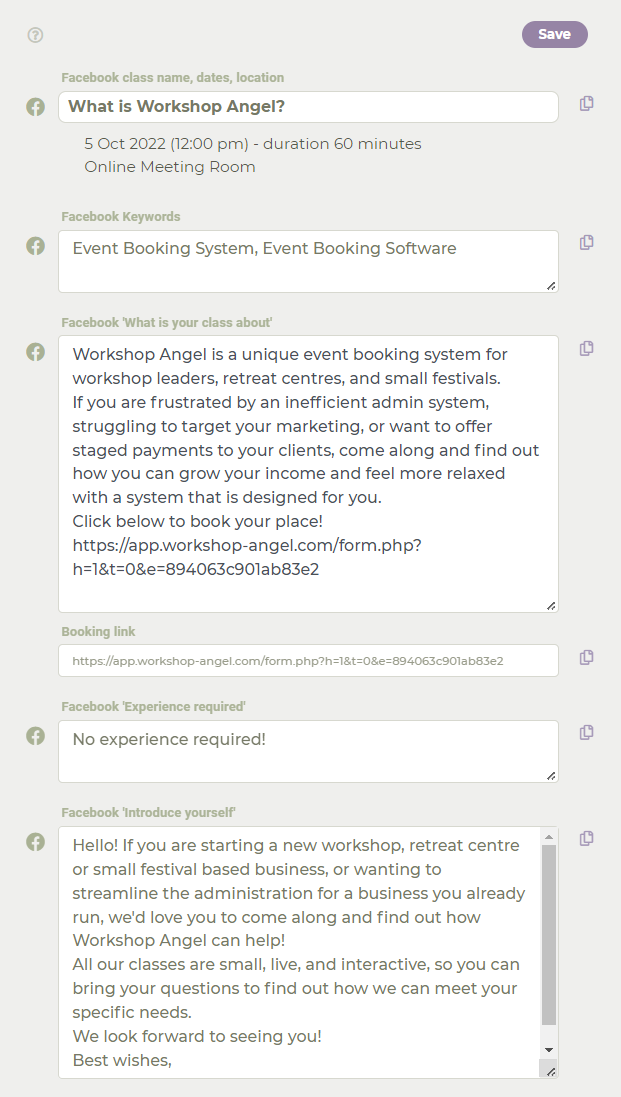Copy the Facebook Keywords text
621x1097 pixels.
point(587,243)
